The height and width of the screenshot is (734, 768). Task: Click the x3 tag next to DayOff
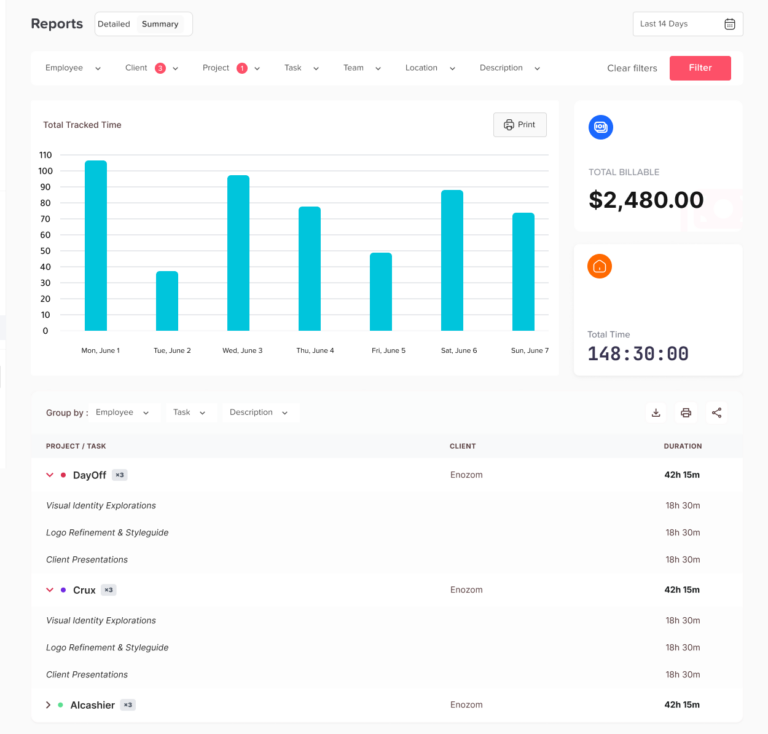(120, 475)
